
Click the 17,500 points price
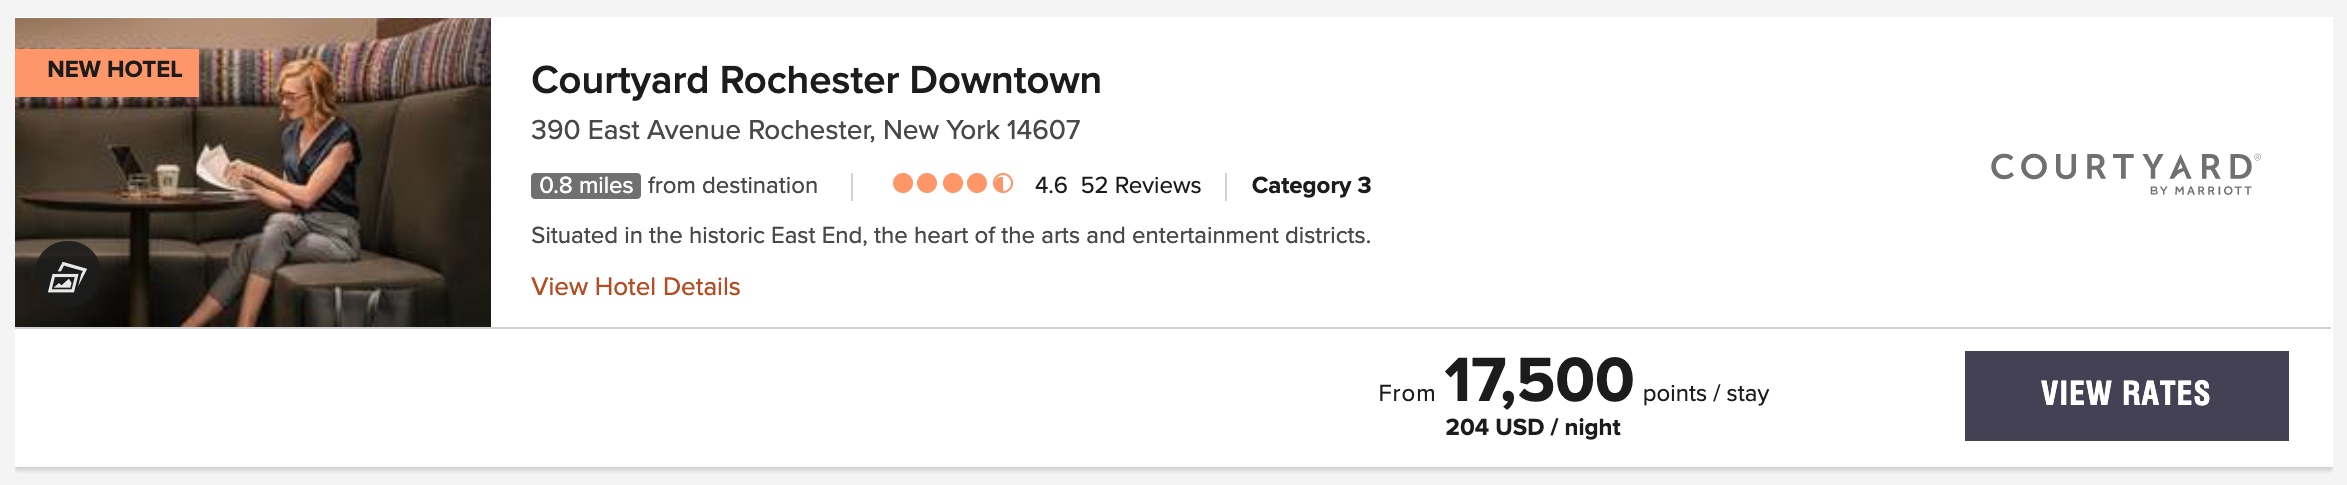[1538, 381]
